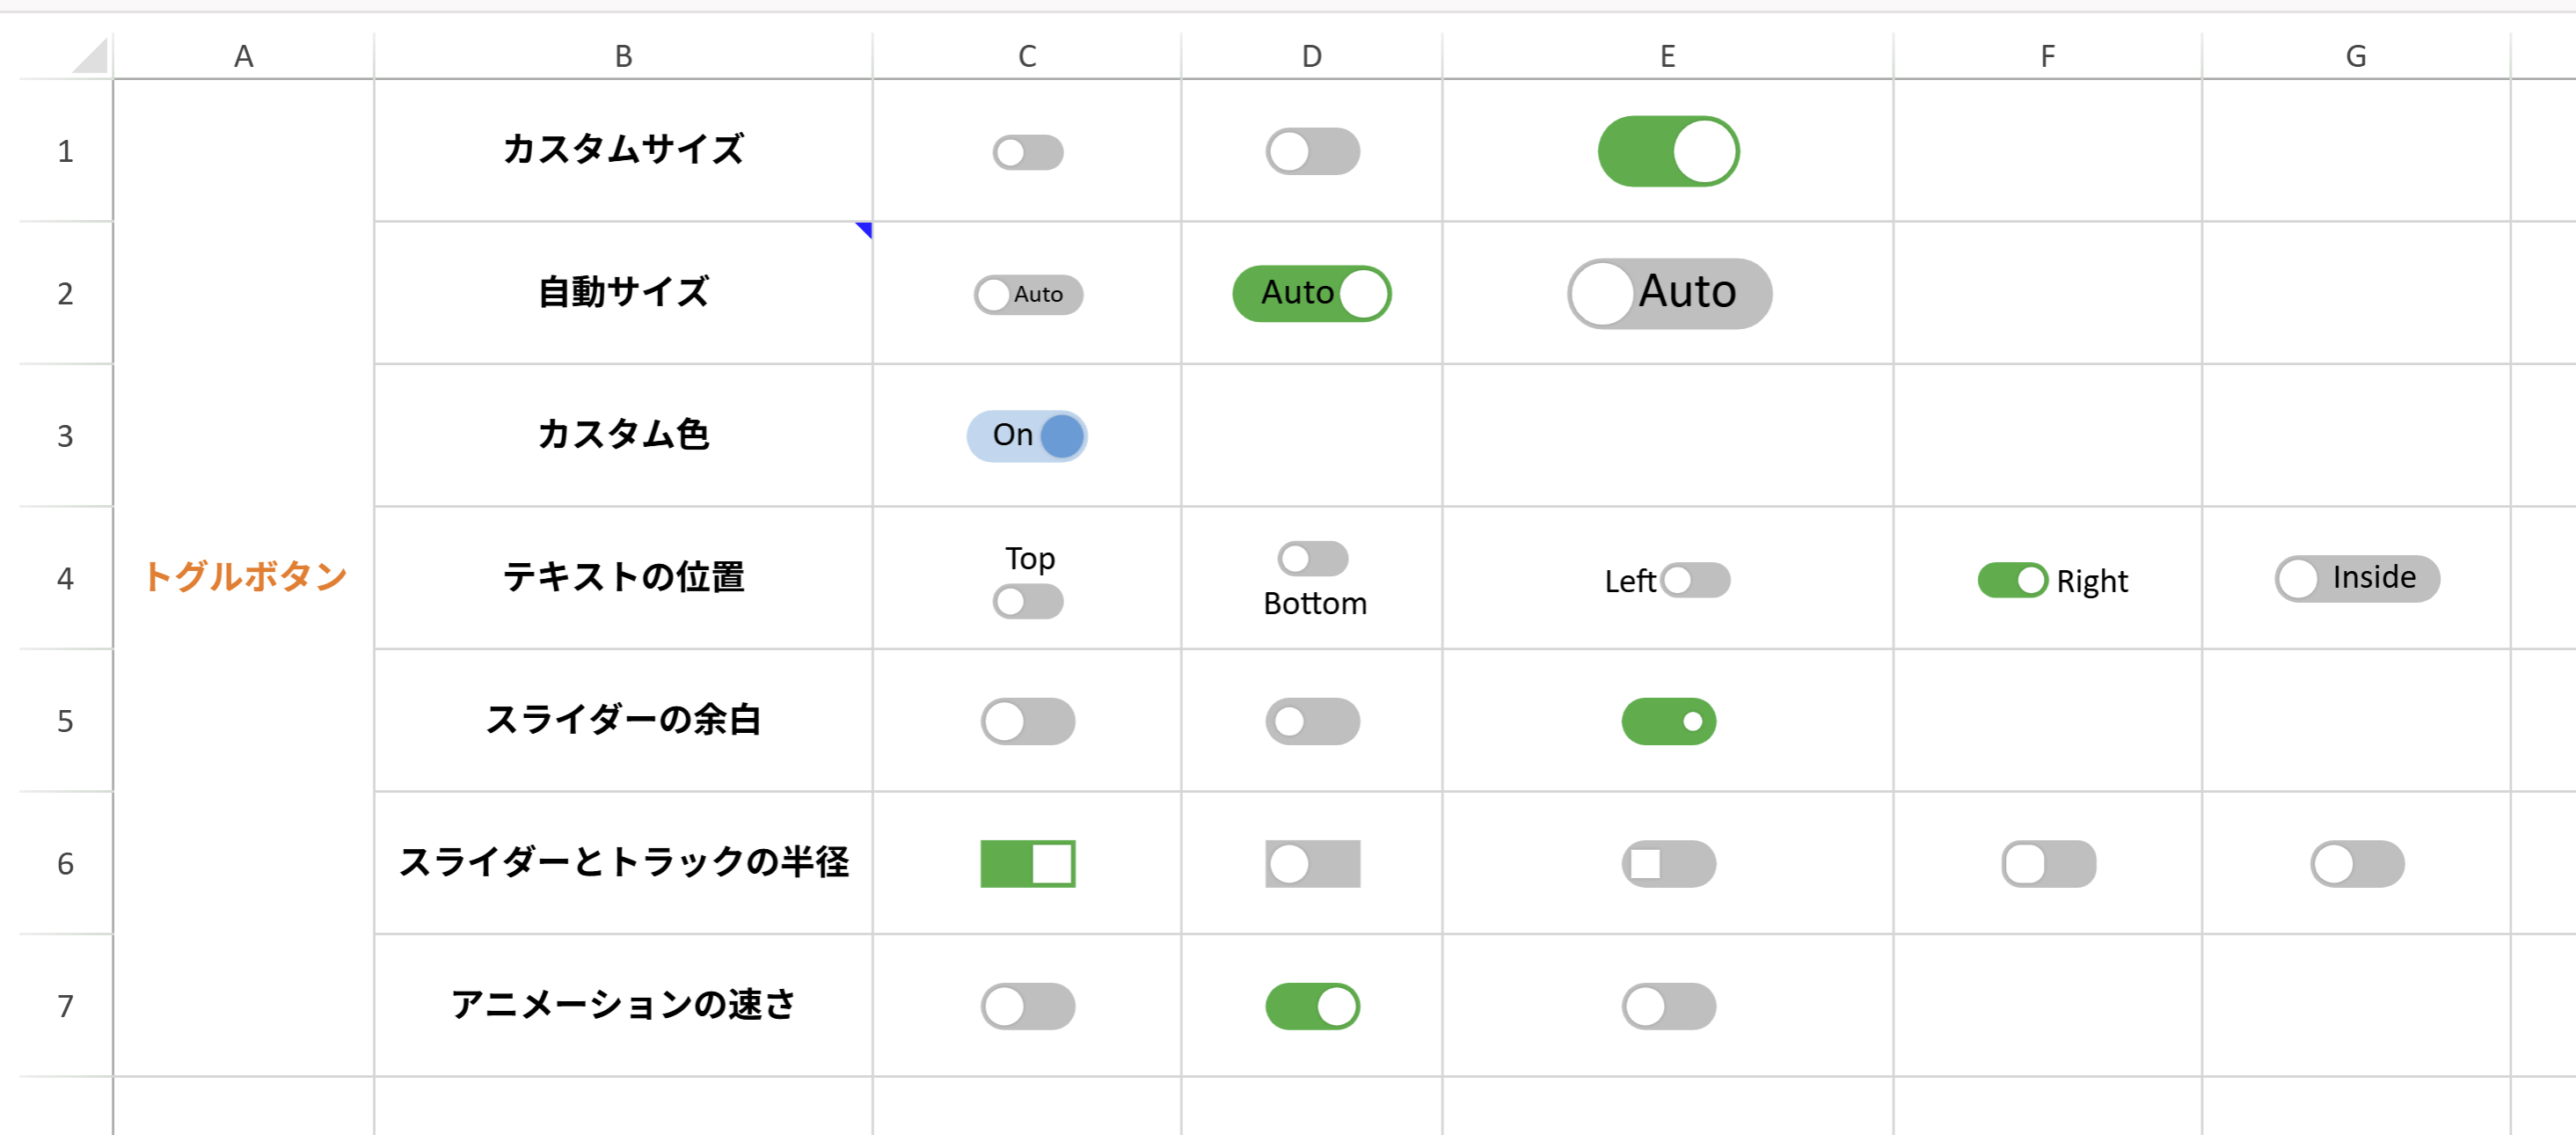Screen dimensions: 2576x1135
Task: Toggle the small switch in row カスタムサイズ
Action: pyautogui.click(x=1027, y=151)
